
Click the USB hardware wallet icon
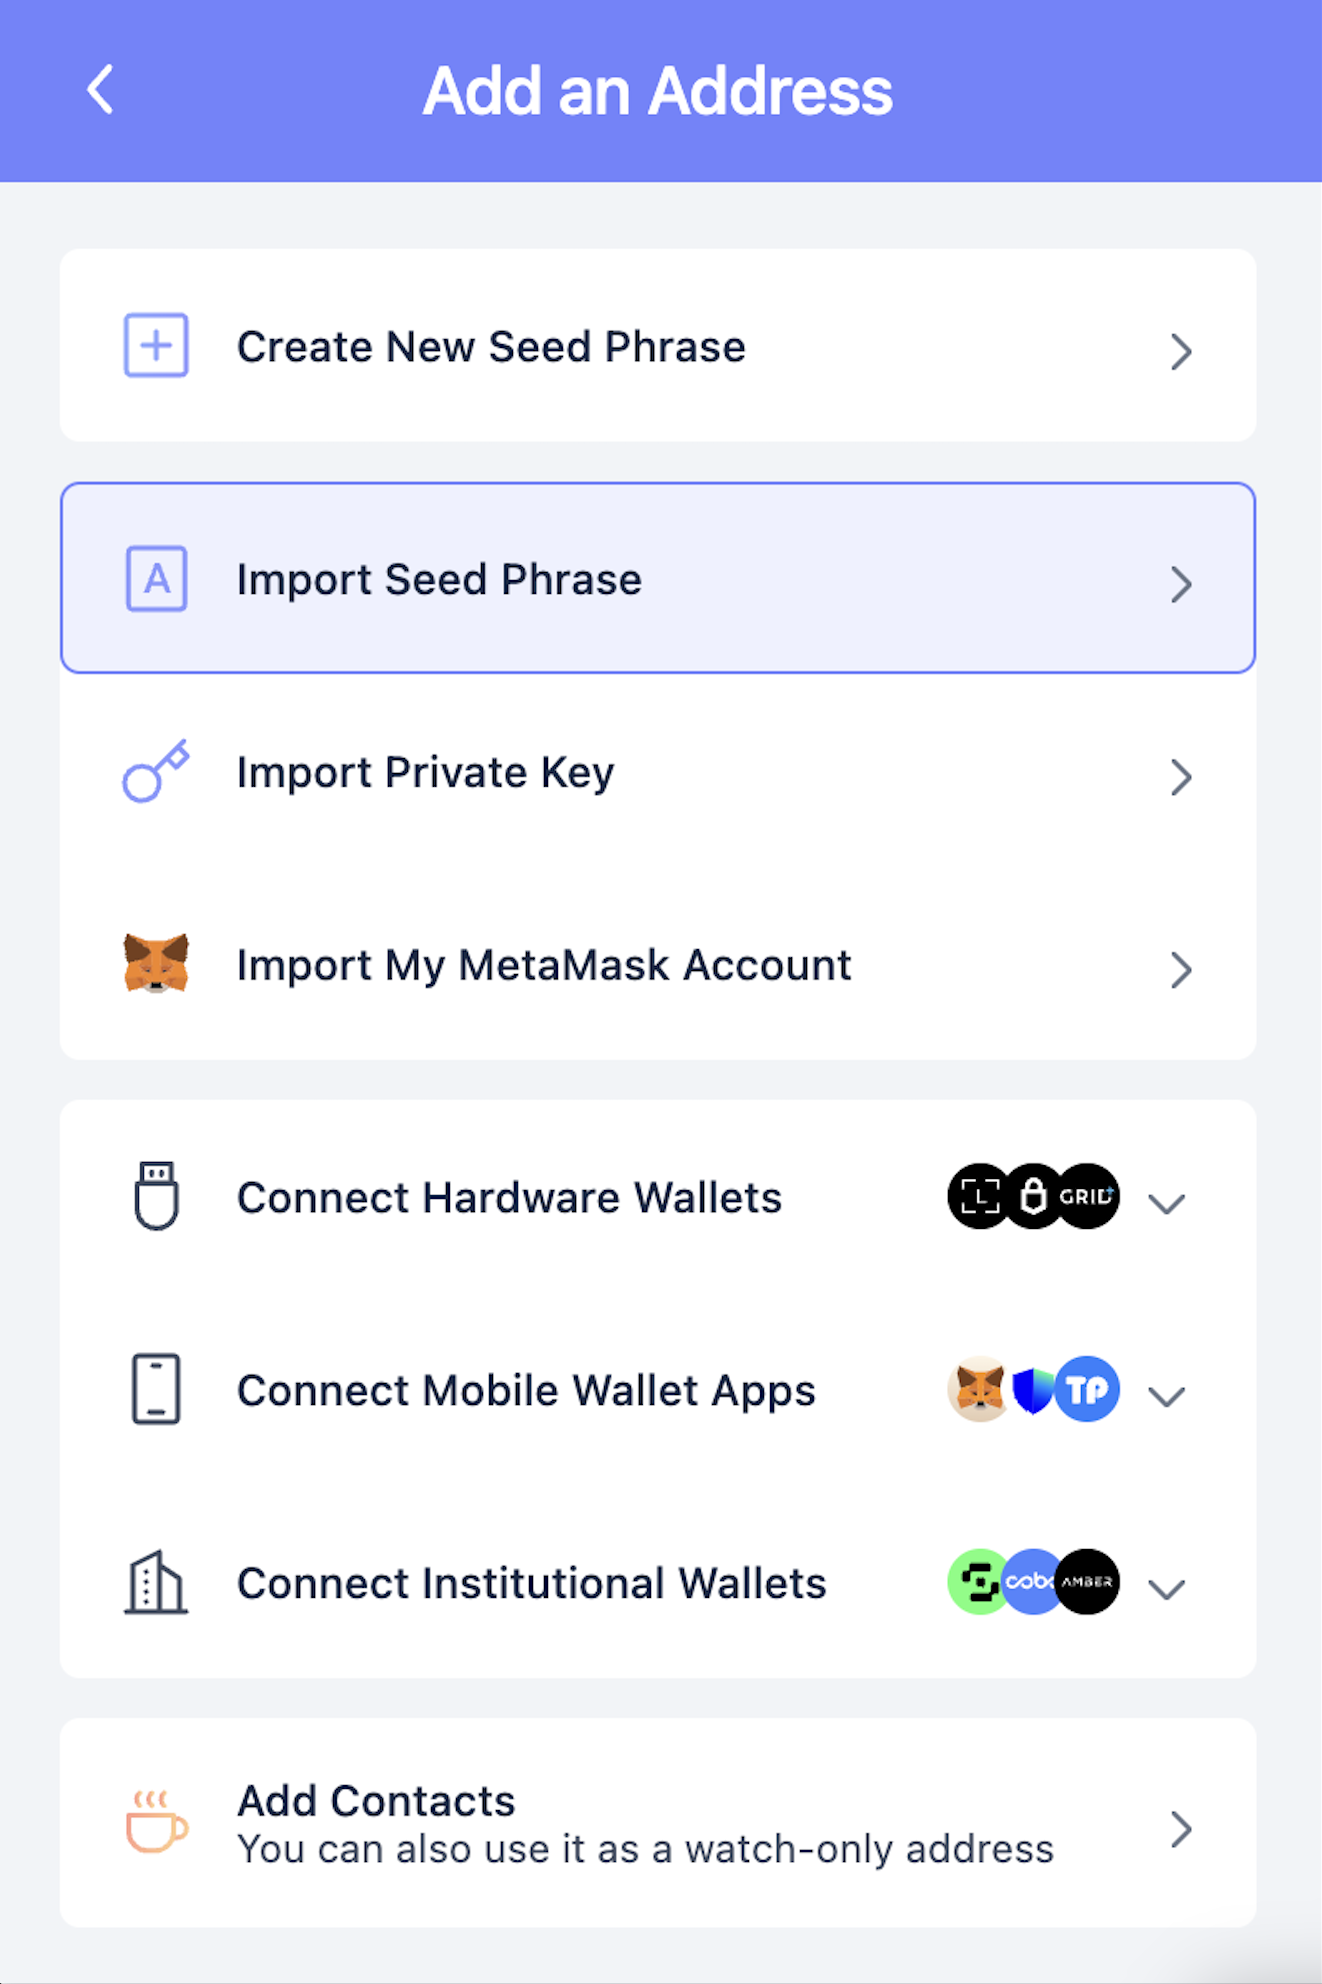coord(156,1196)
